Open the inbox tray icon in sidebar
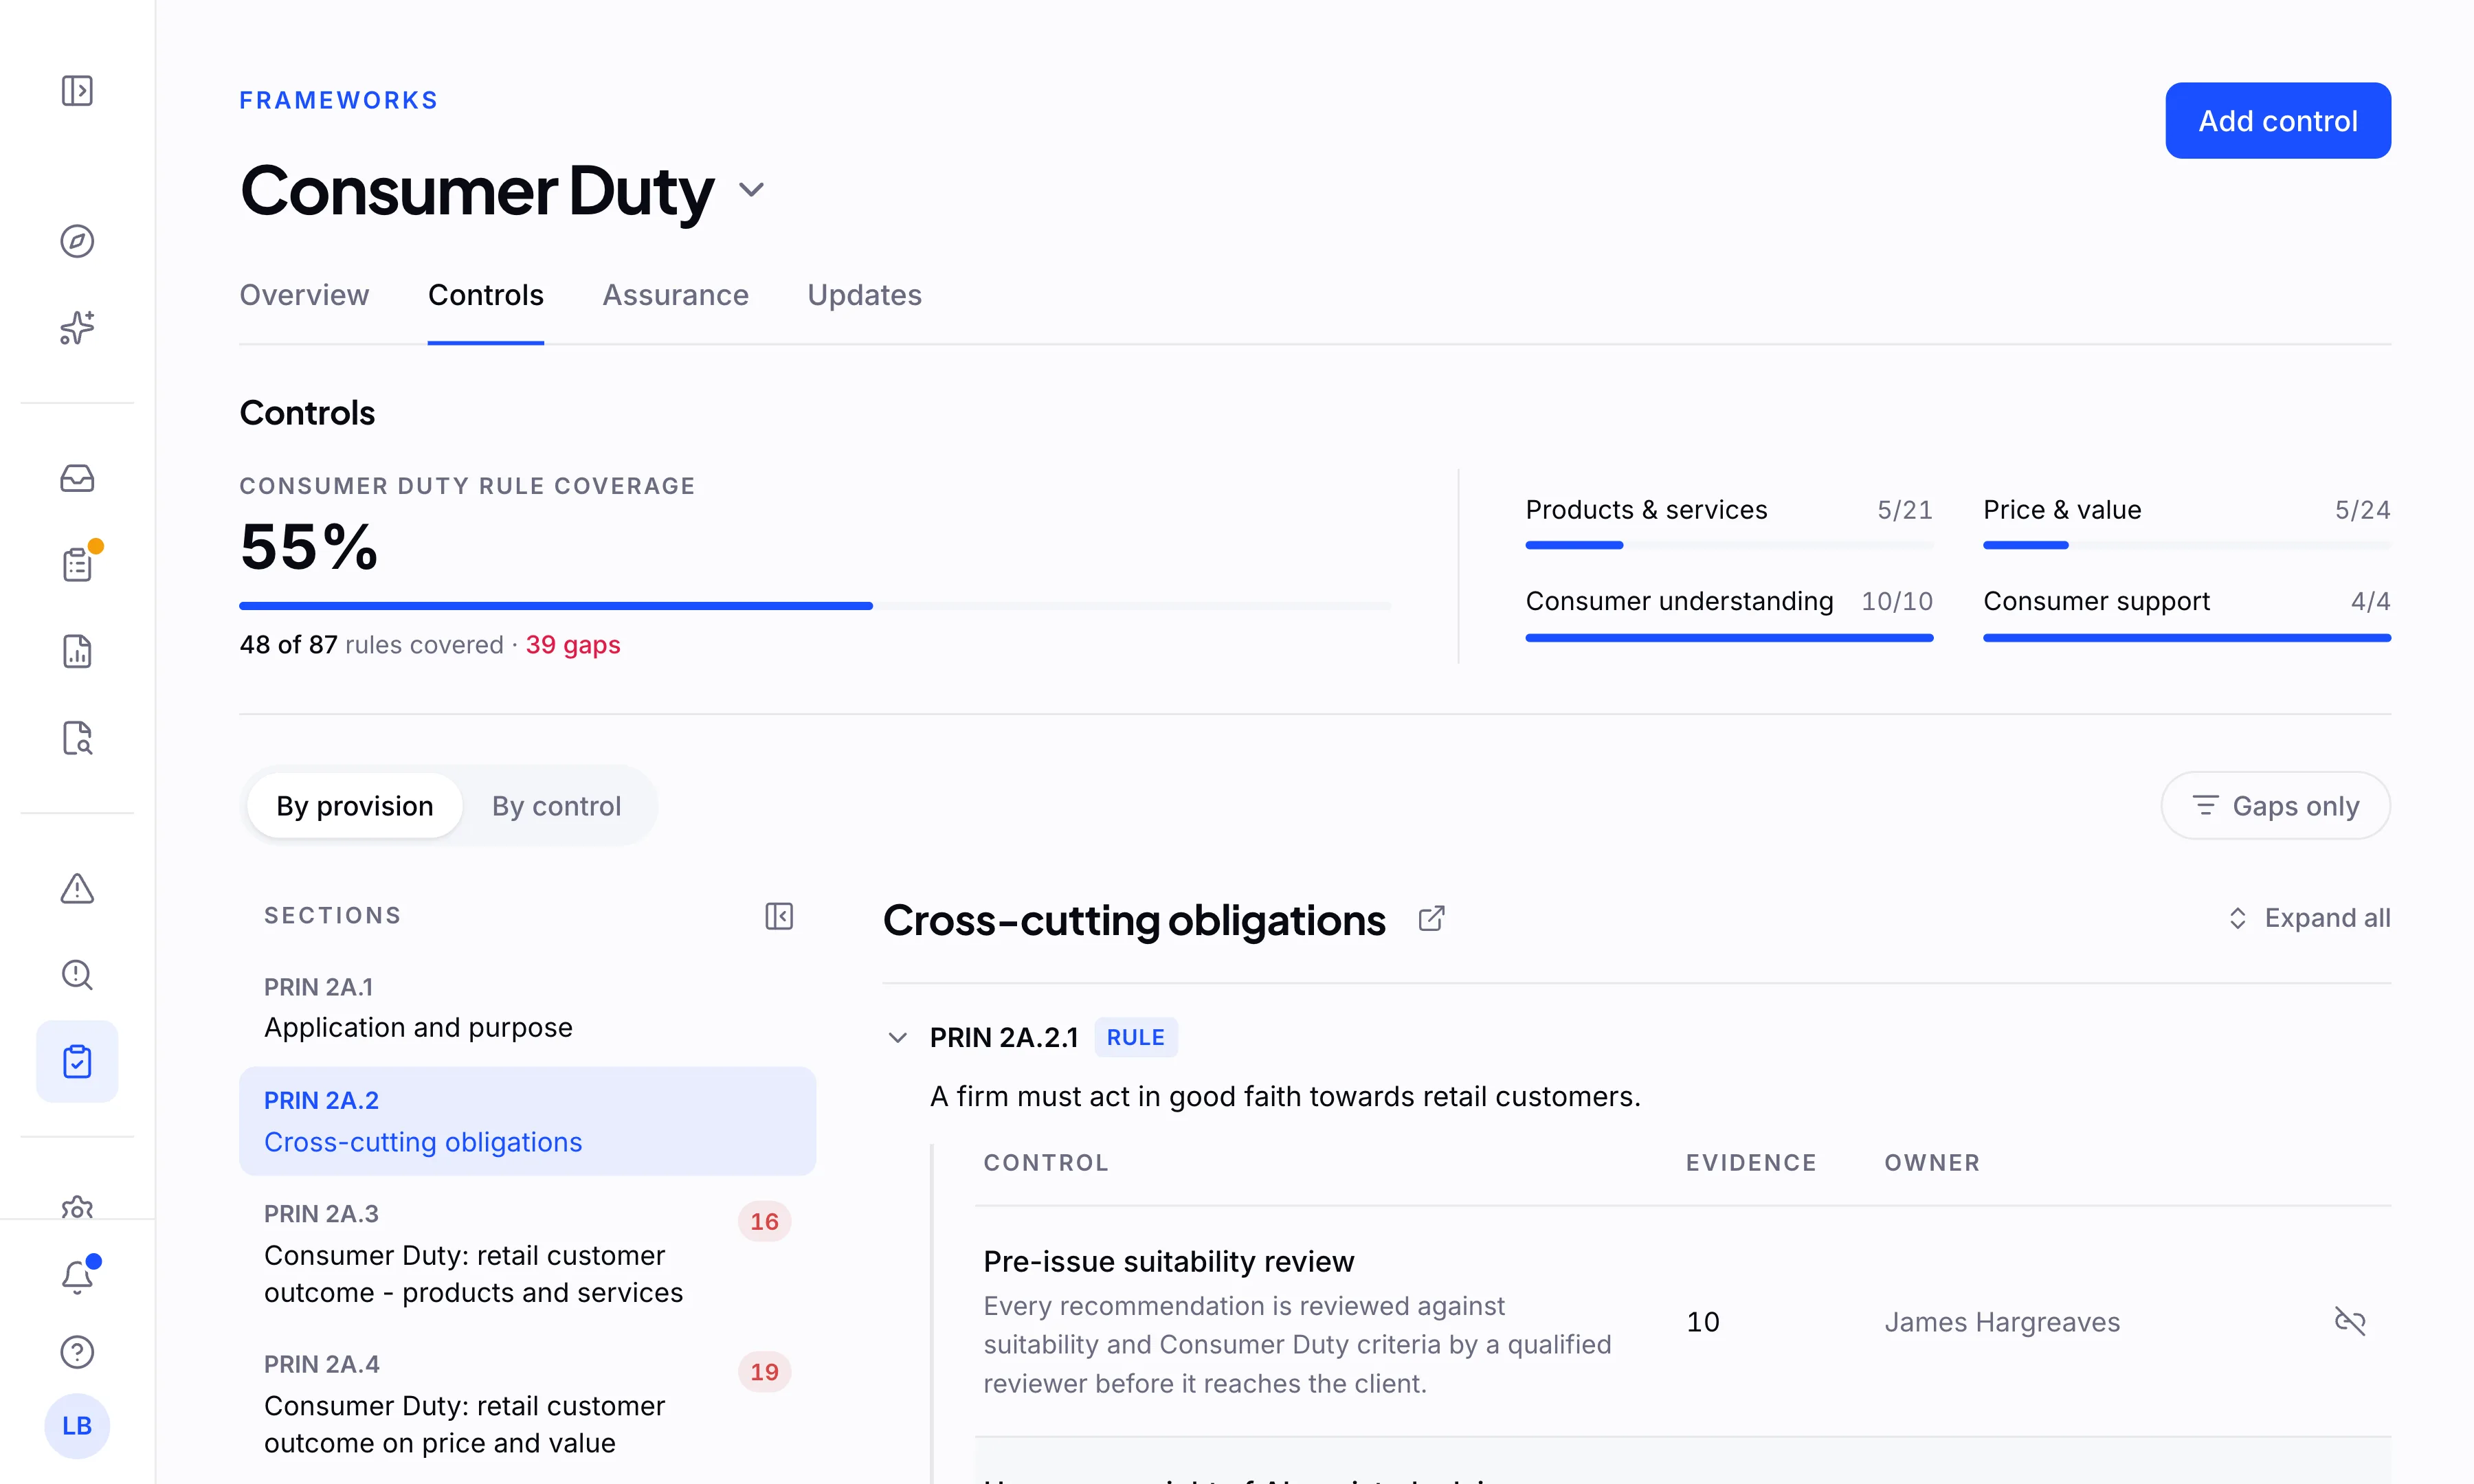 [77, 478]
